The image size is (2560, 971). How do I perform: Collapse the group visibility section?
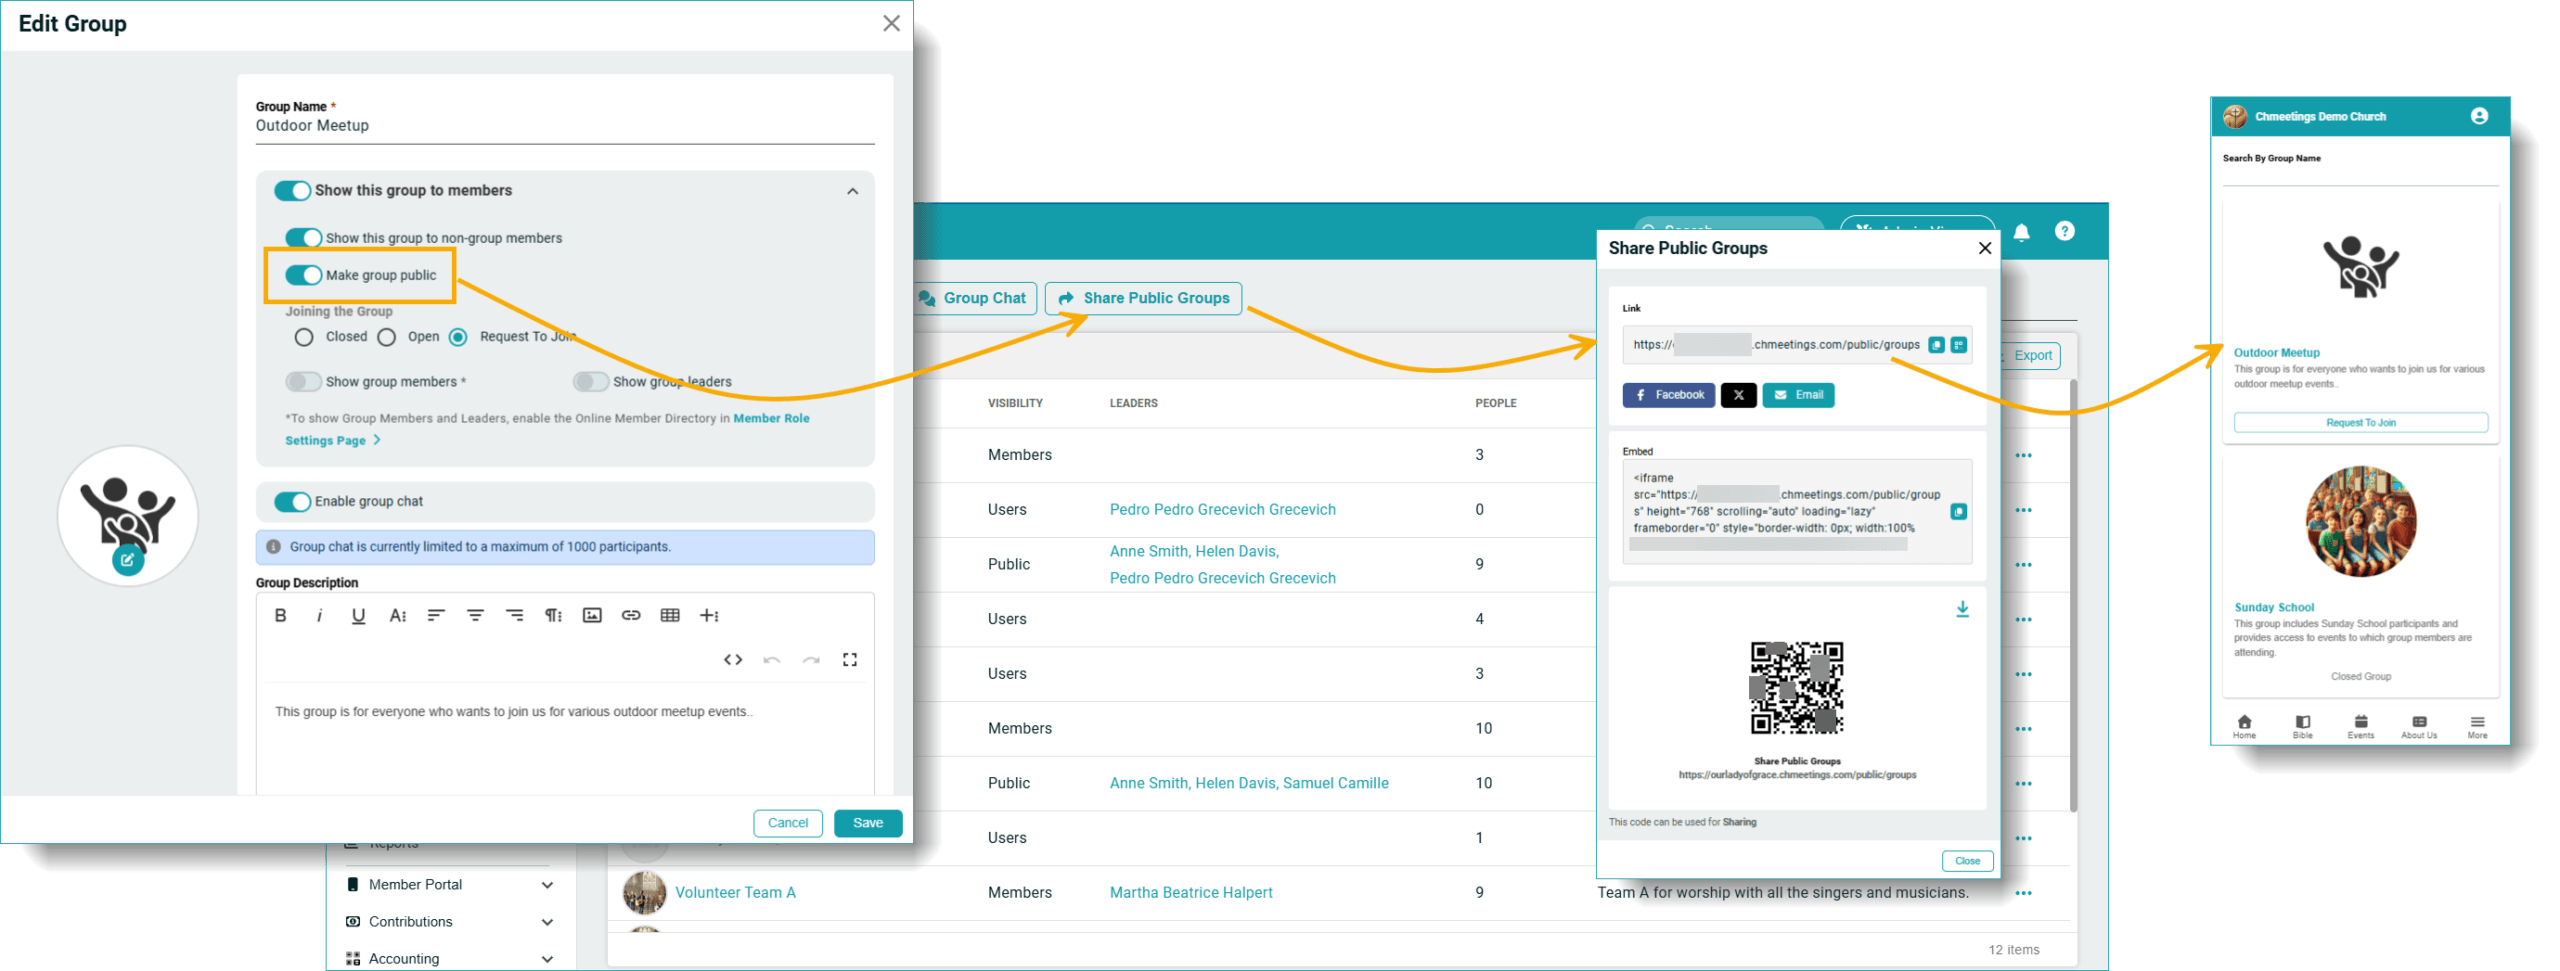point(852,191)
